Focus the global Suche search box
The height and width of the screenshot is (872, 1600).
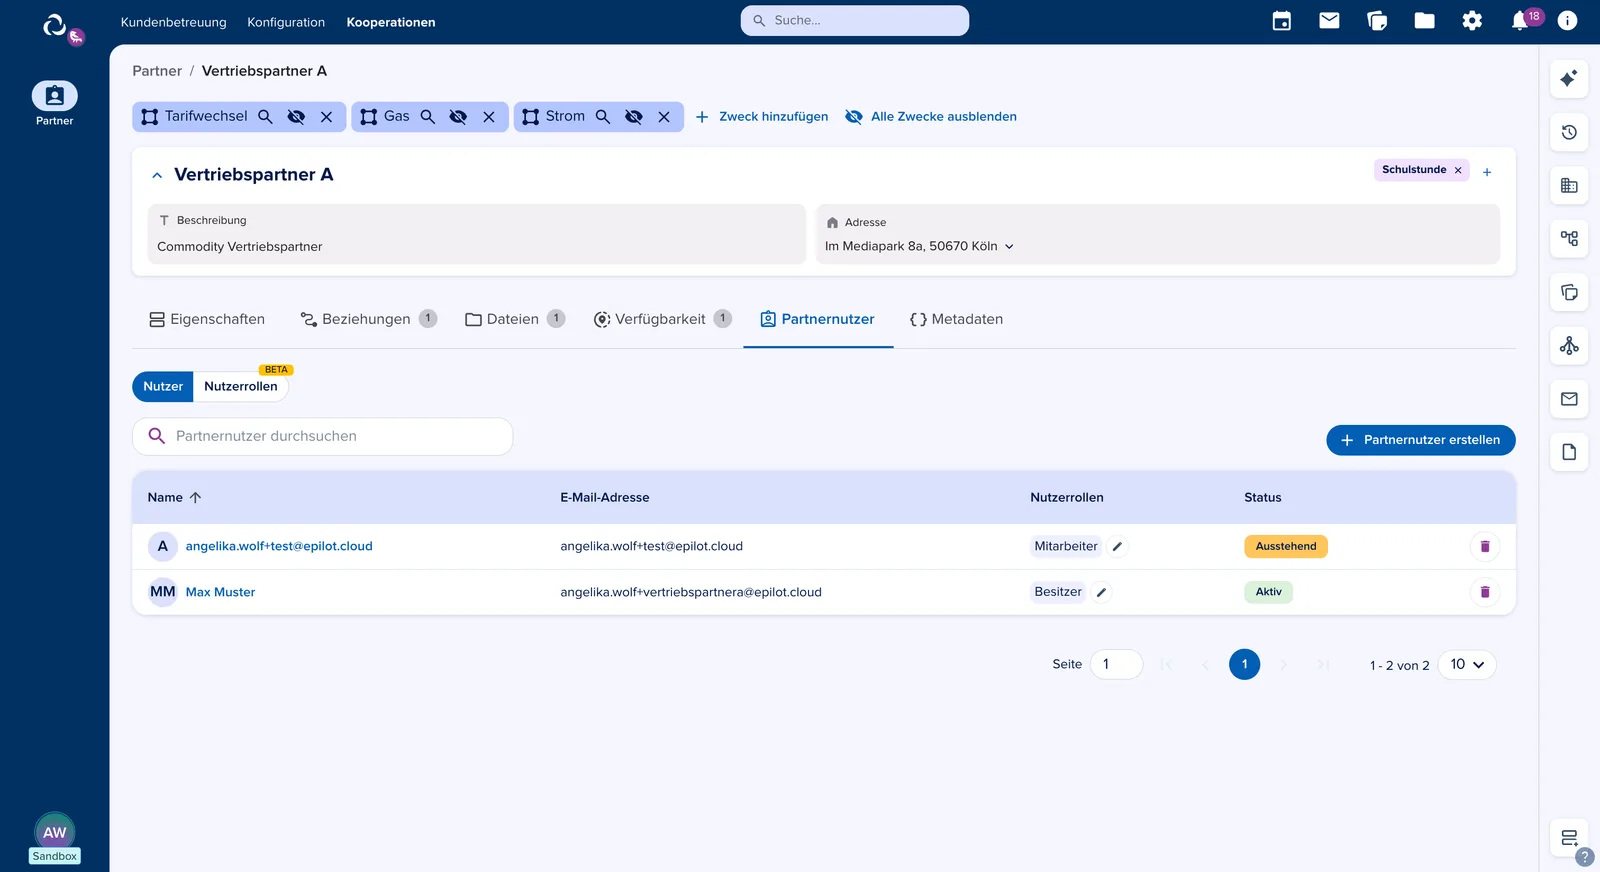tap(855, 21)
